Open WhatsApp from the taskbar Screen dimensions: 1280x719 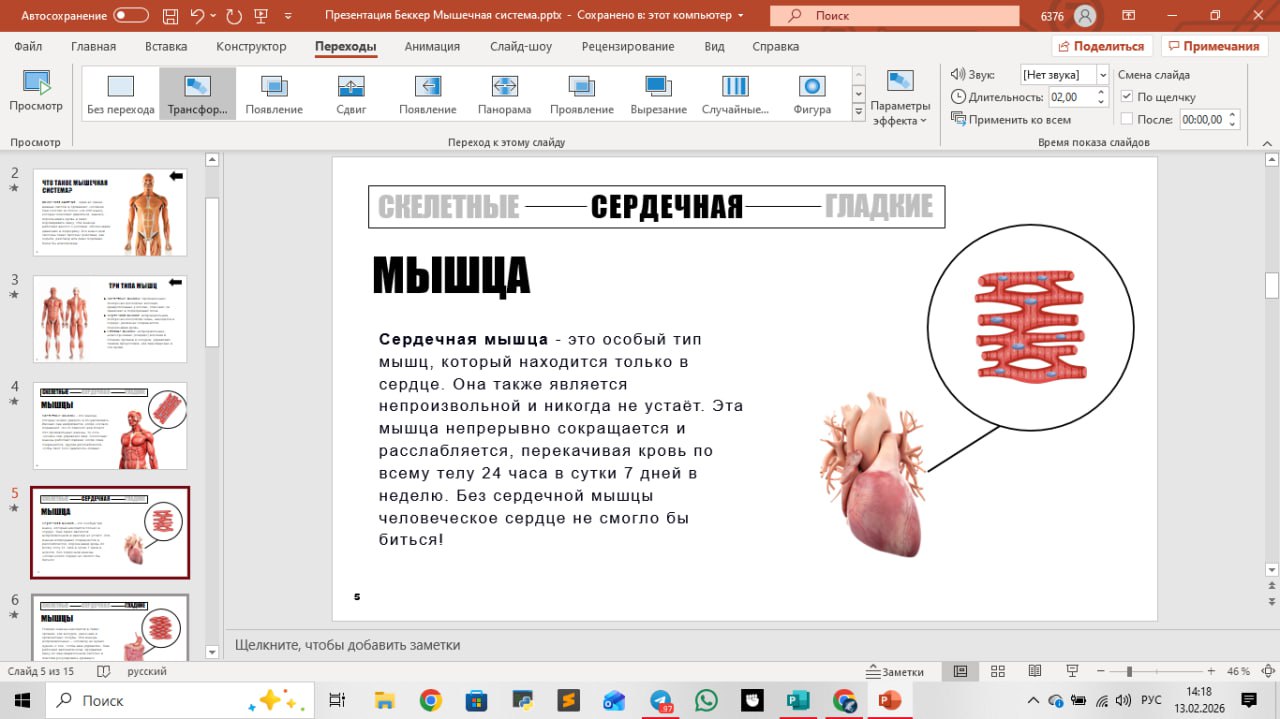point(706,701)
